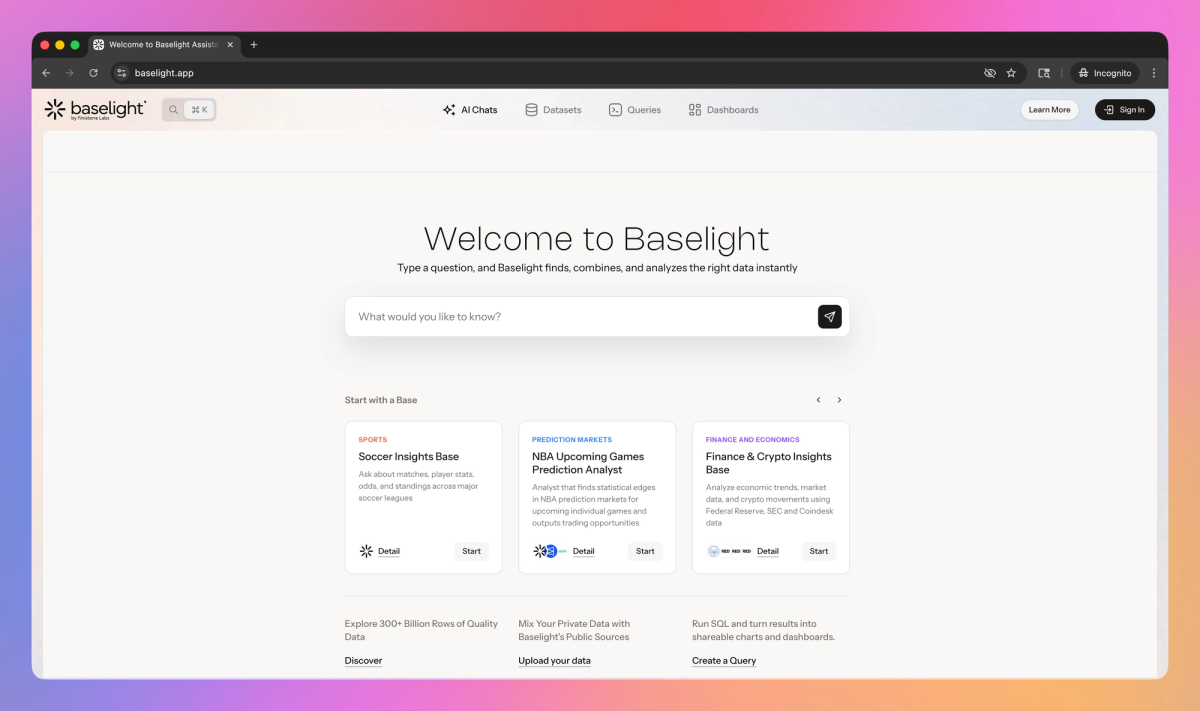Click Upload your data
Screen dimensions: 1200x711
point(554,660)
